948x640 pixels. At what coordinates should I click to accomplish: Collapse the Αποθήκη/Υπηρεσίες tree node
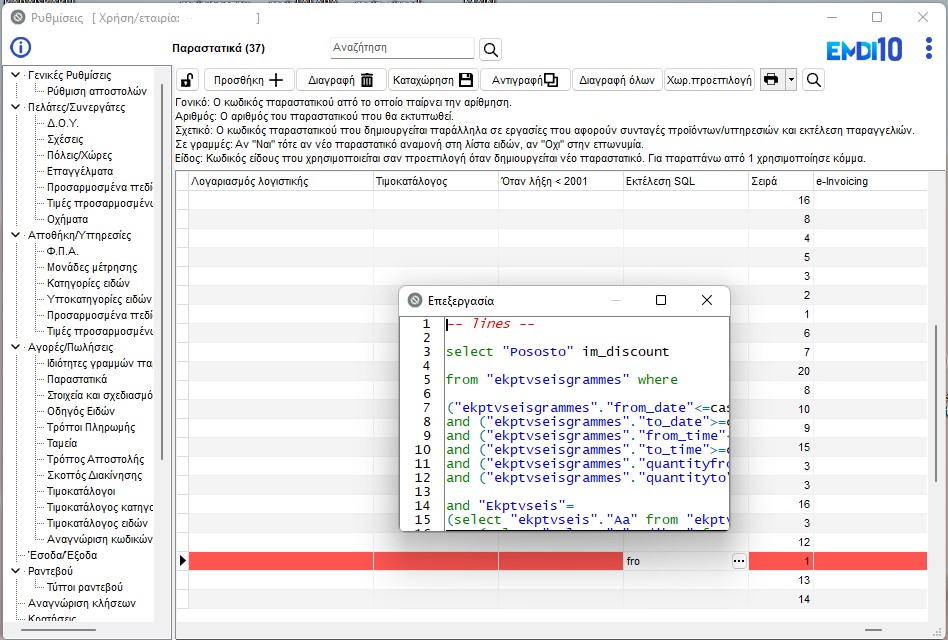point(16,235)
